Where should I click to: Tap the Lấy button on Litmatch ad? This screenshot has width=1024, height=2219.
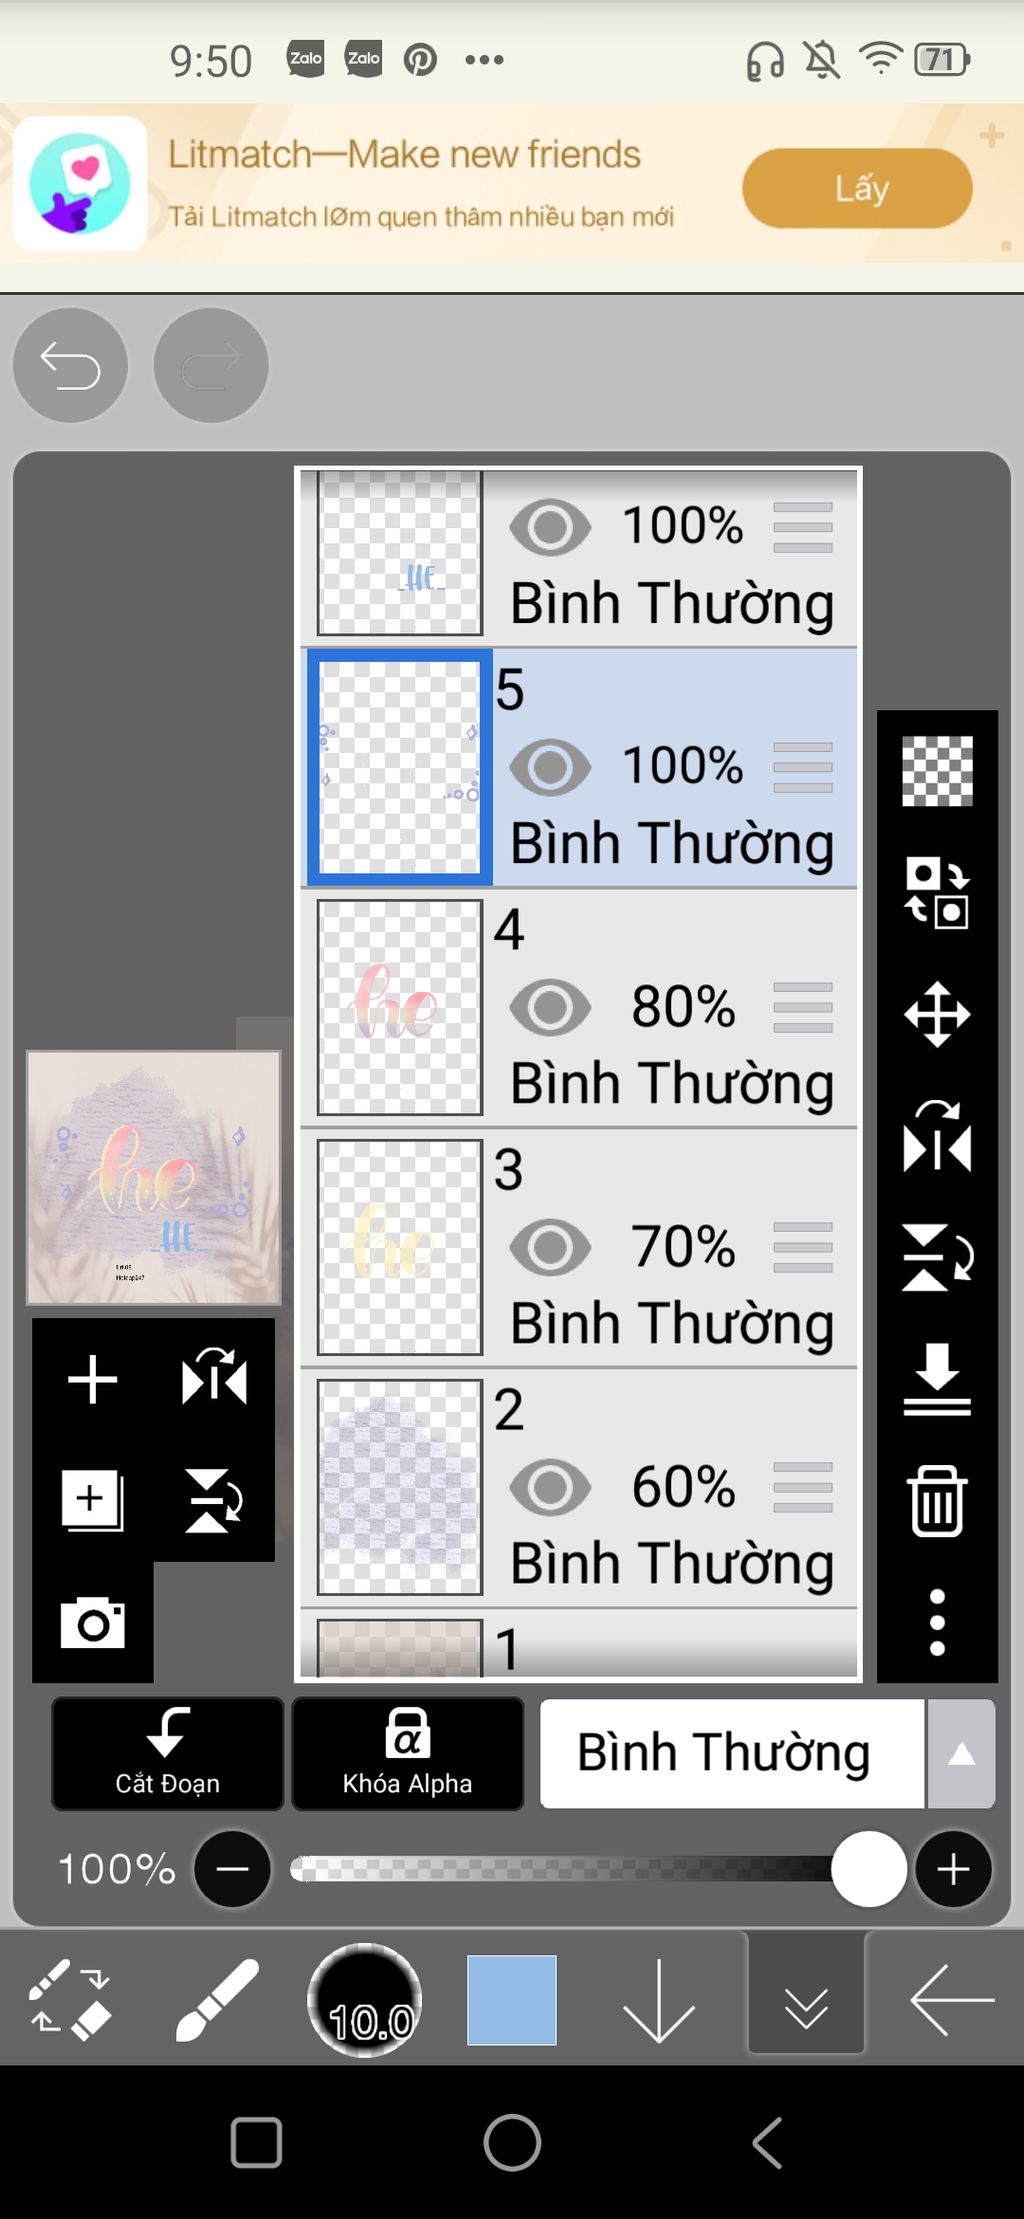[857, 188]
